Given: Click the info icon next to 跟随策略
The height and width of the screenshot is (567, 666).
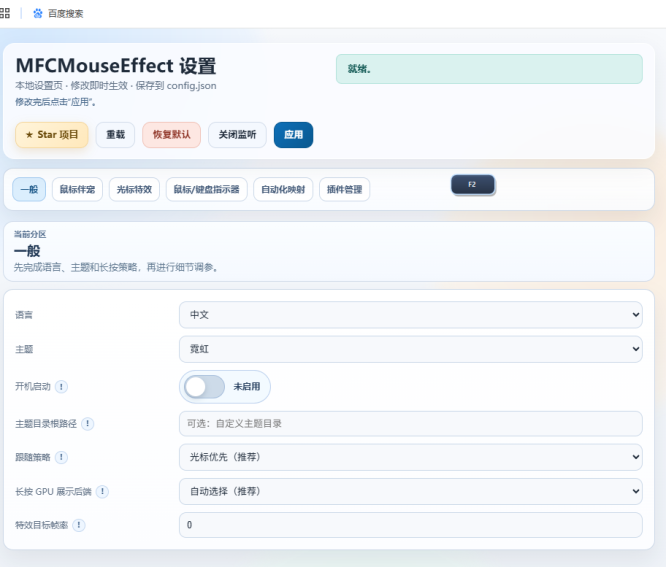Looking at the screenshot, I should 61,457.
